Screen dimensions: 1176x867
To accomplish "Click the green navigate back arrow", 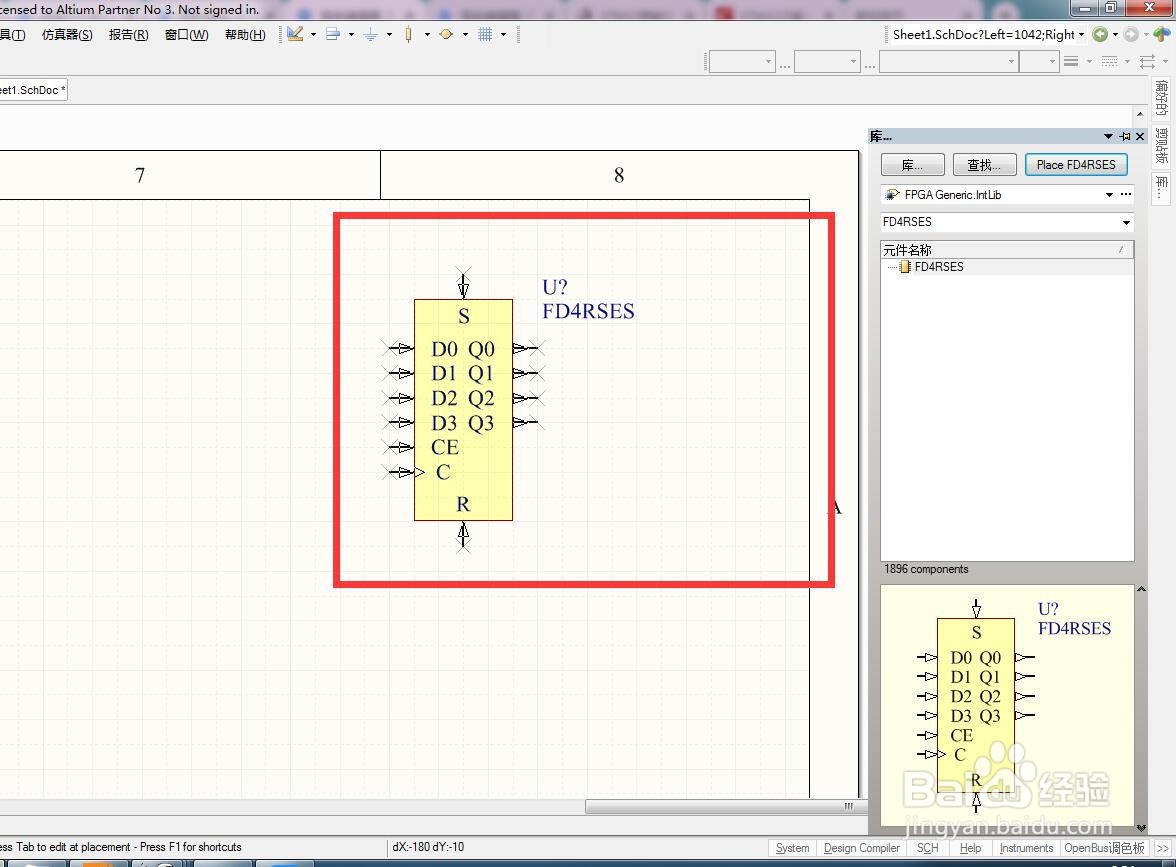I will click(x=1100, y=34).
